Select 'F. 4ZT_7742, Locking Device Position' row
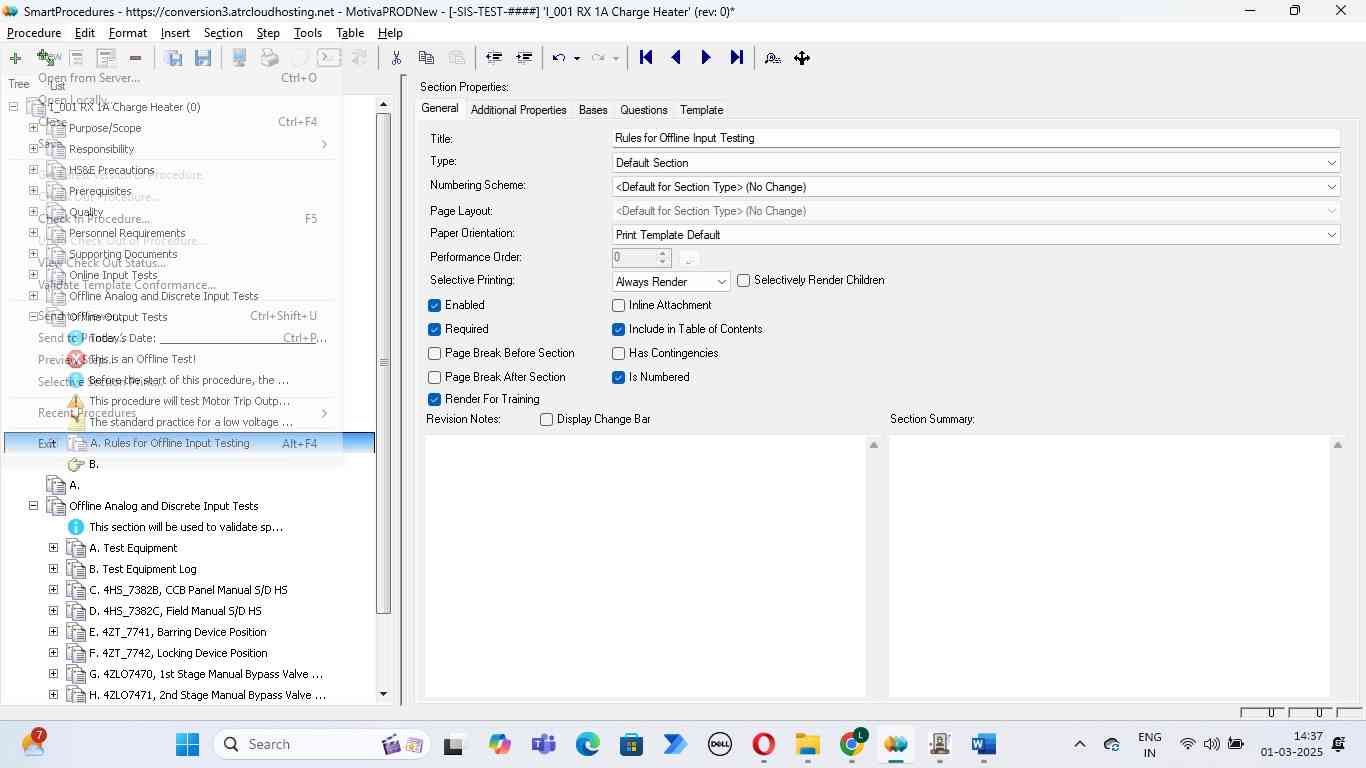This screenshot has height=768, width=1366. tap(178, 653)
